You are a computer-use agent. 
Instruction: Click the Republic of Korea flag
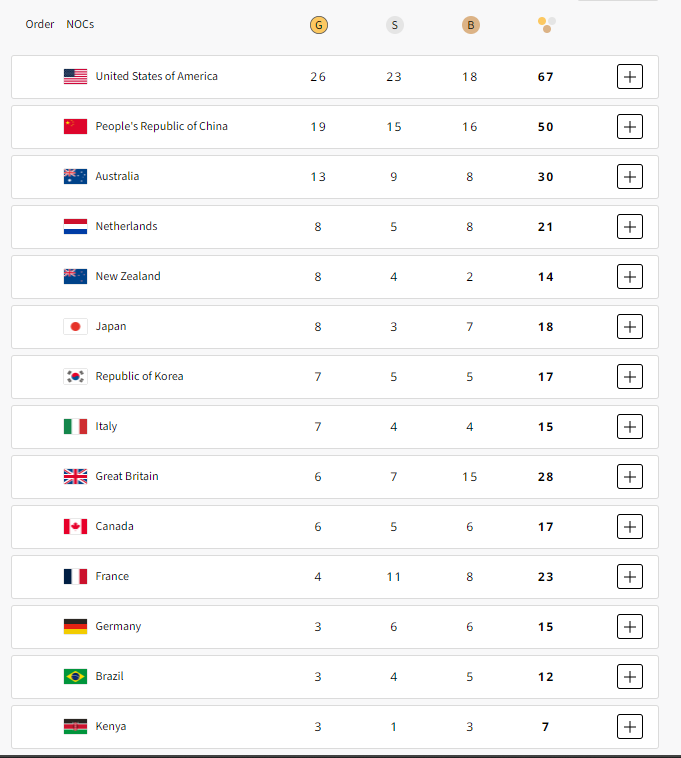75,376
